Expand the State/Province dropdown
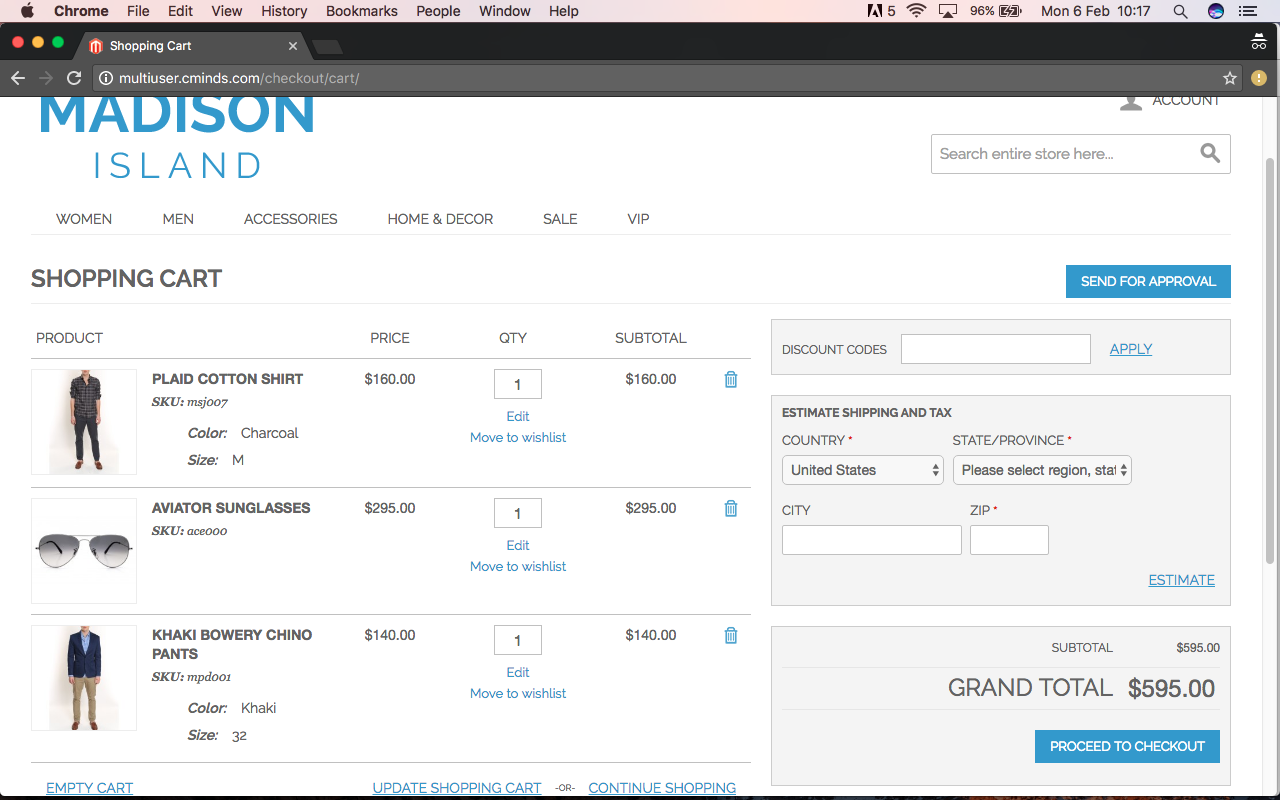Image resolution: width=1280 pixels, height=800 pixels. pyautogui.click(x=1042, y=470)
